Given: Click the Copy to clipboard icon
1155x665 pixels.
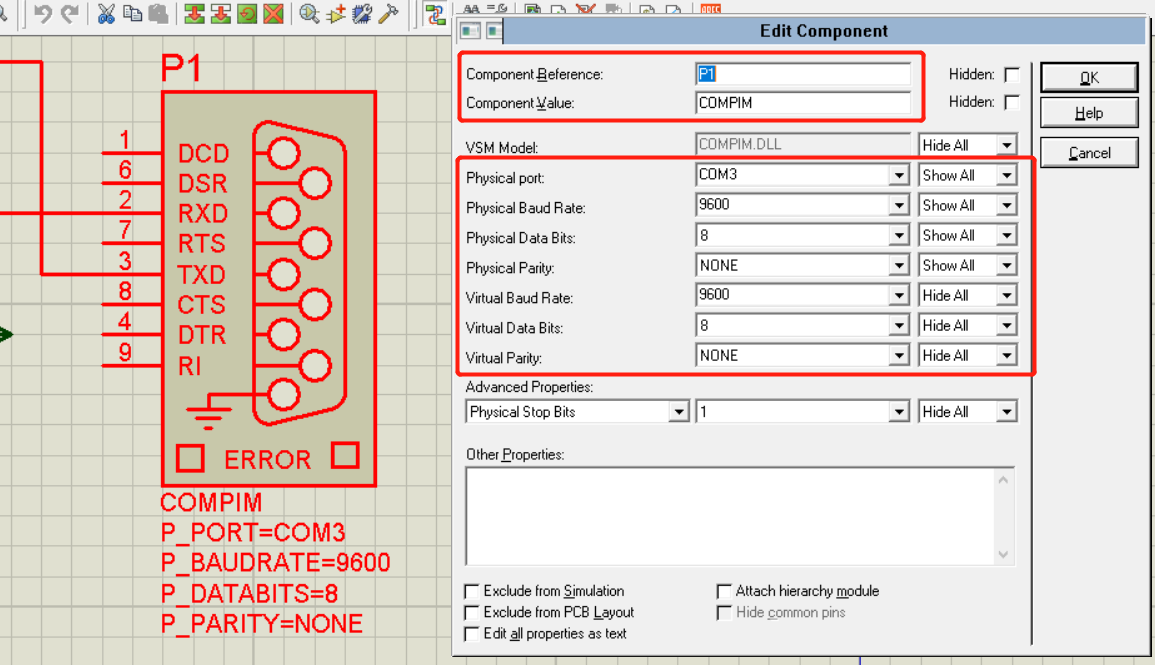Looking at the screenshot, I should tap(133, 14).
